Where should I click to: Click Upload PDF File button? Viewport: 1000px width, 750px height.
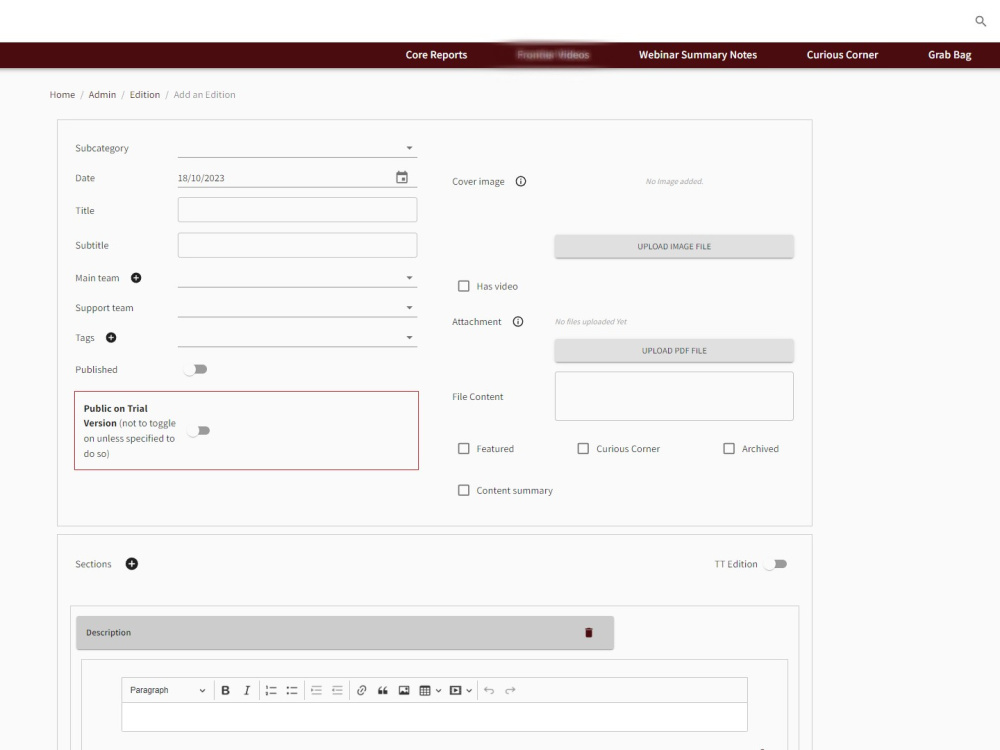(x=674, y=351)
